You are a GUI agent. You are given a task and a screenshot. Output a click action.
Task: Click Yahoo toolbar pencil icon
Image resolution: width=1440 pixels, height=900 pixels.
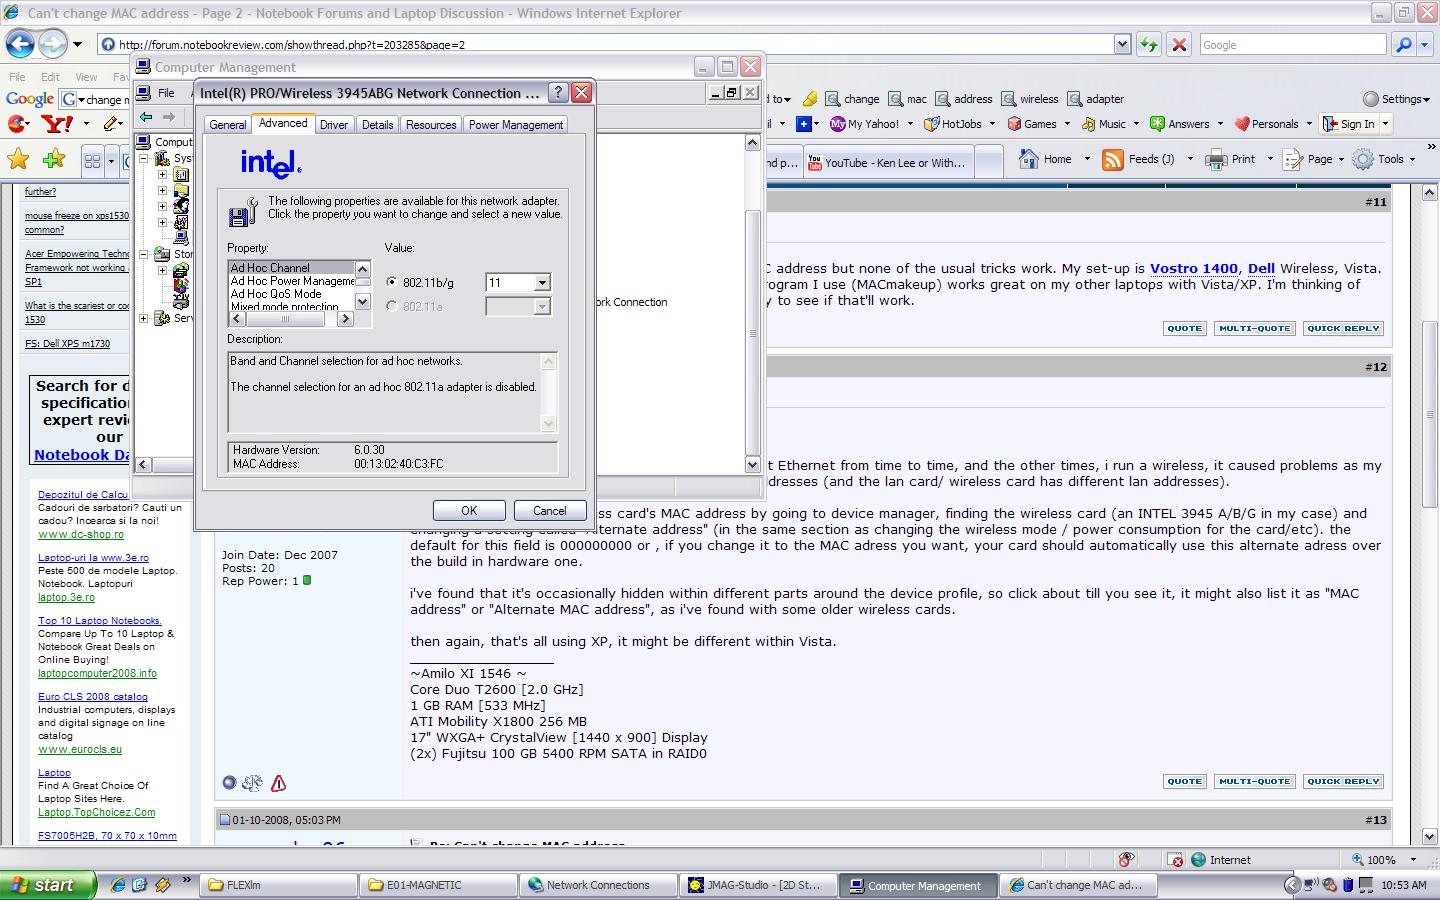pos(112,124)
